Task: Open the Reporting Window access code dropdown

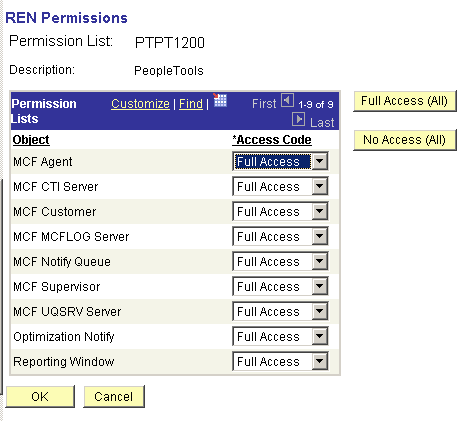Action: pyautogui.click(x=280, y=361)
